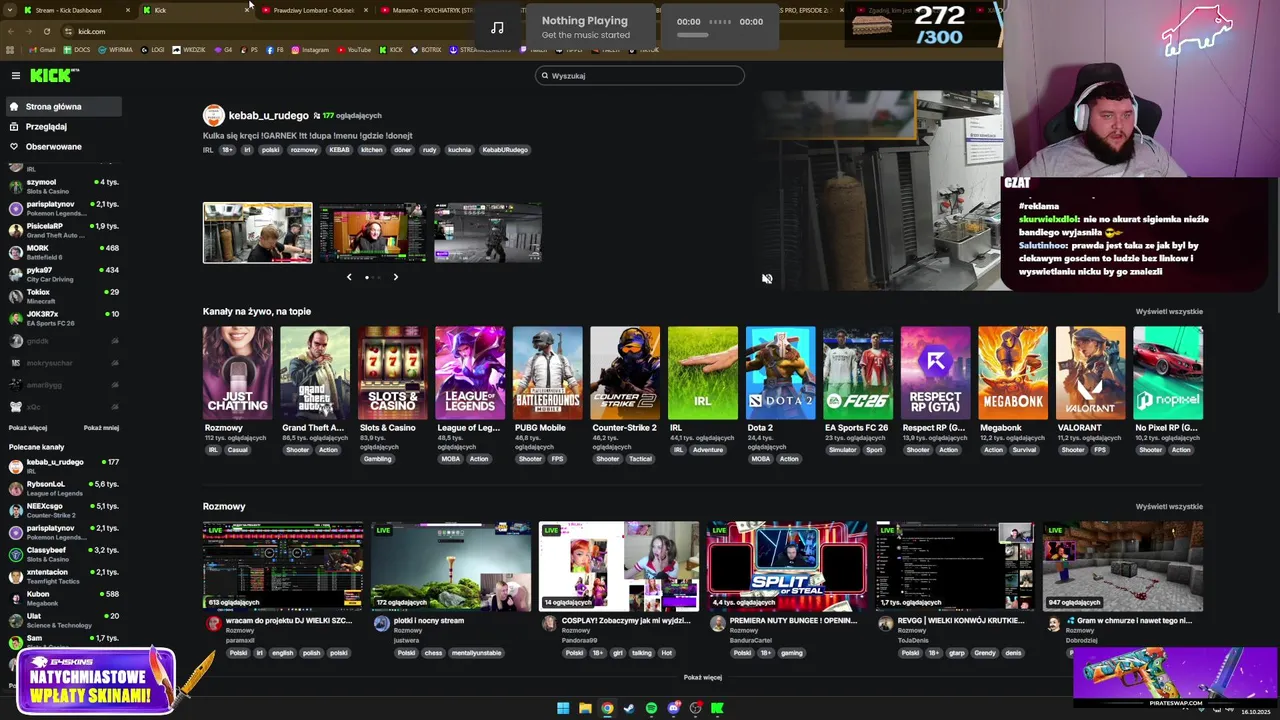Open the Classybeef recommended channel in the sidebar

tap(62, 554)
